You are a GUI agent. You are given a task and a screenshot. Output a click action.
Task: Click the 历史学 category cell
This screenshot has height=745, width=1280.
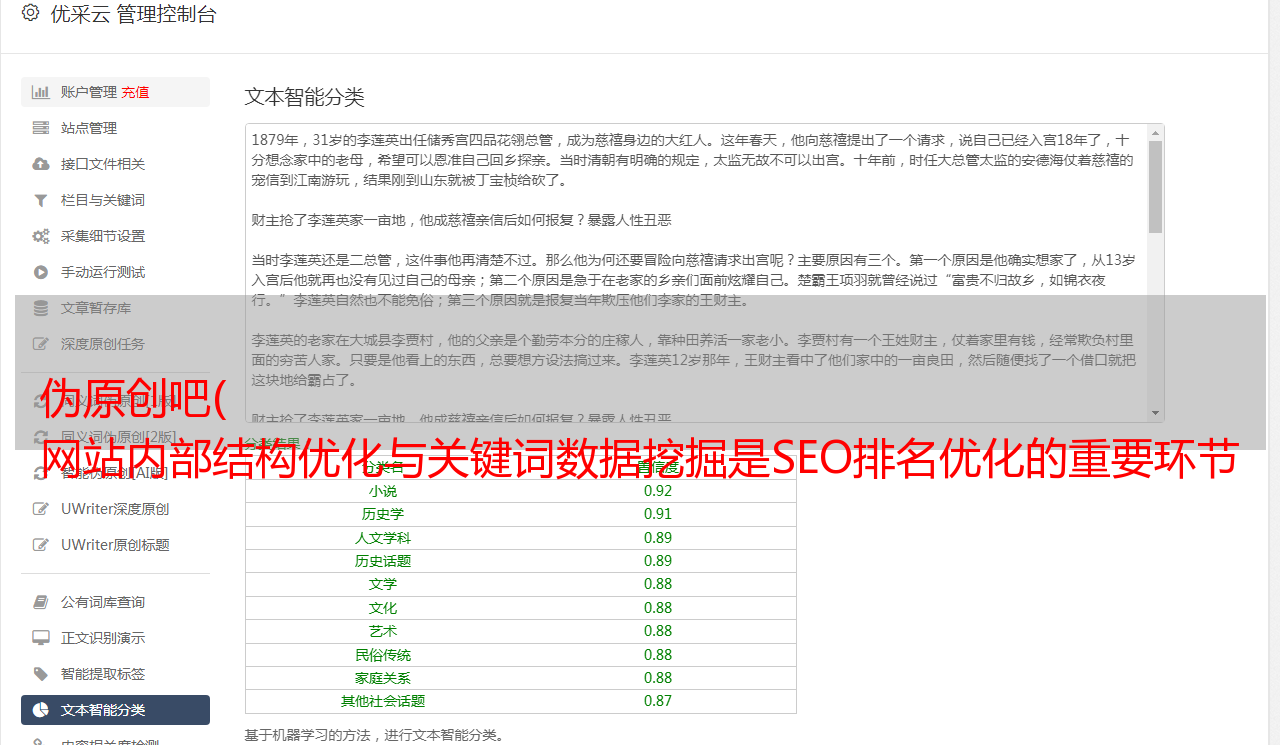[x=383, y=514]
